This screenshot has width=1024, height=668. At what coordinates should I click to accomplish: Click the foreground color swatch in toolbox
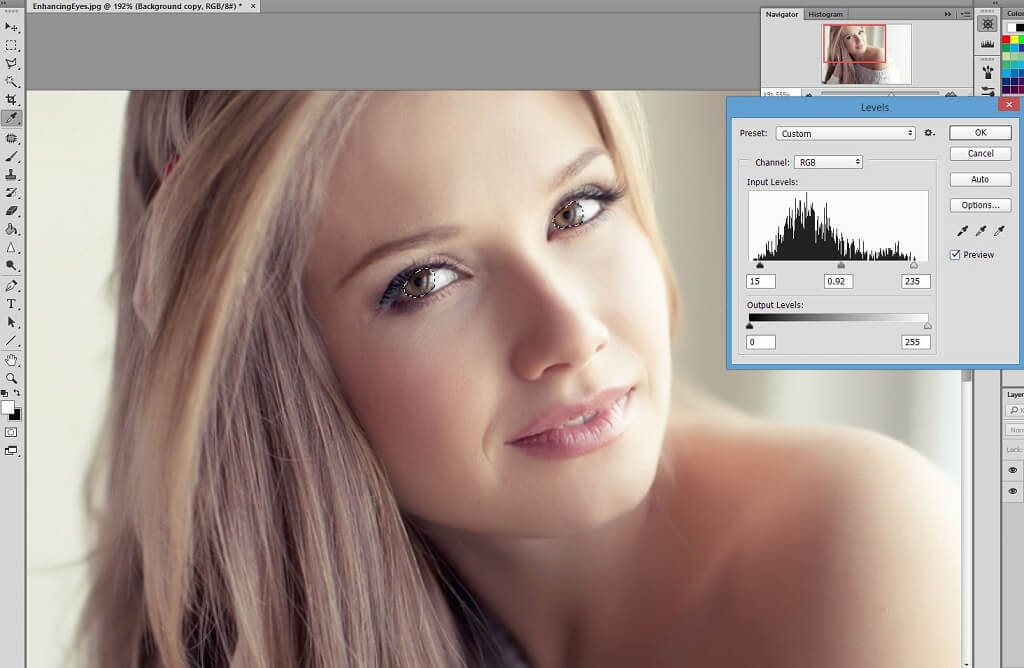pos(7,407)
